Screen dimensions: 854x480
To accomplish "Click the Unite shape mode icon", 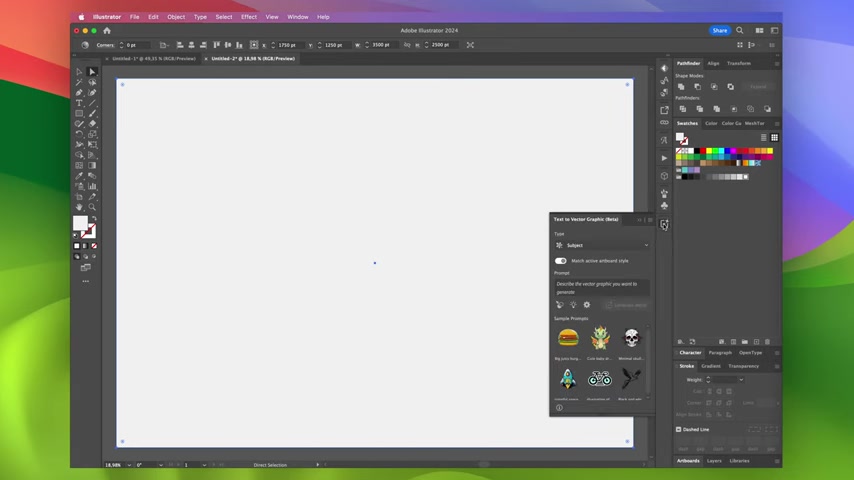I will [x=681, y=87].
